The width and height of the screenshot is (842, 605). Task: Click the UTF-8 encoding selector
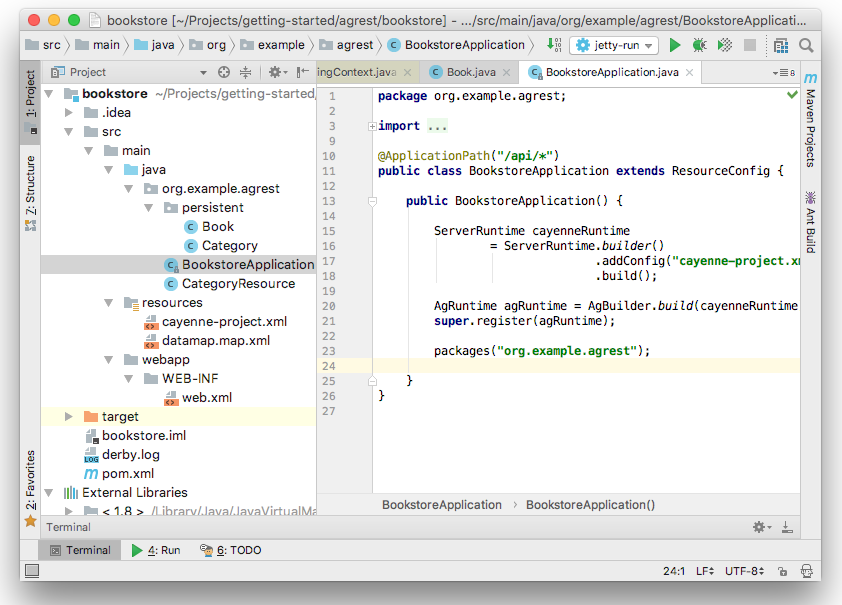click(744, 571)
